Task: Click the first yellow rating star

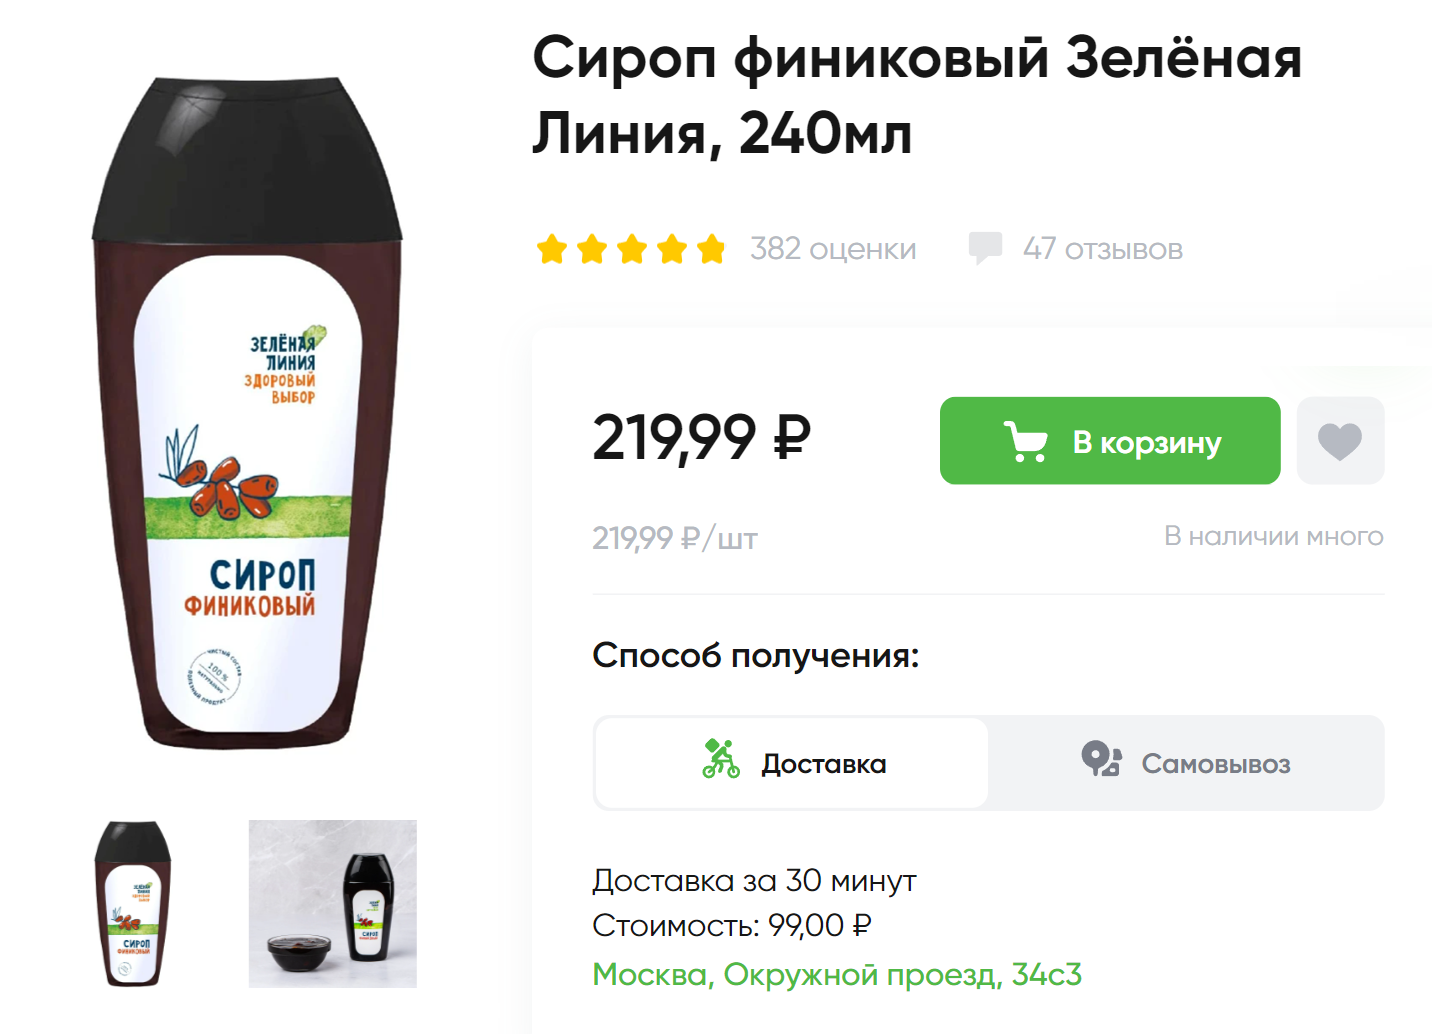Action: click(552, 249)
